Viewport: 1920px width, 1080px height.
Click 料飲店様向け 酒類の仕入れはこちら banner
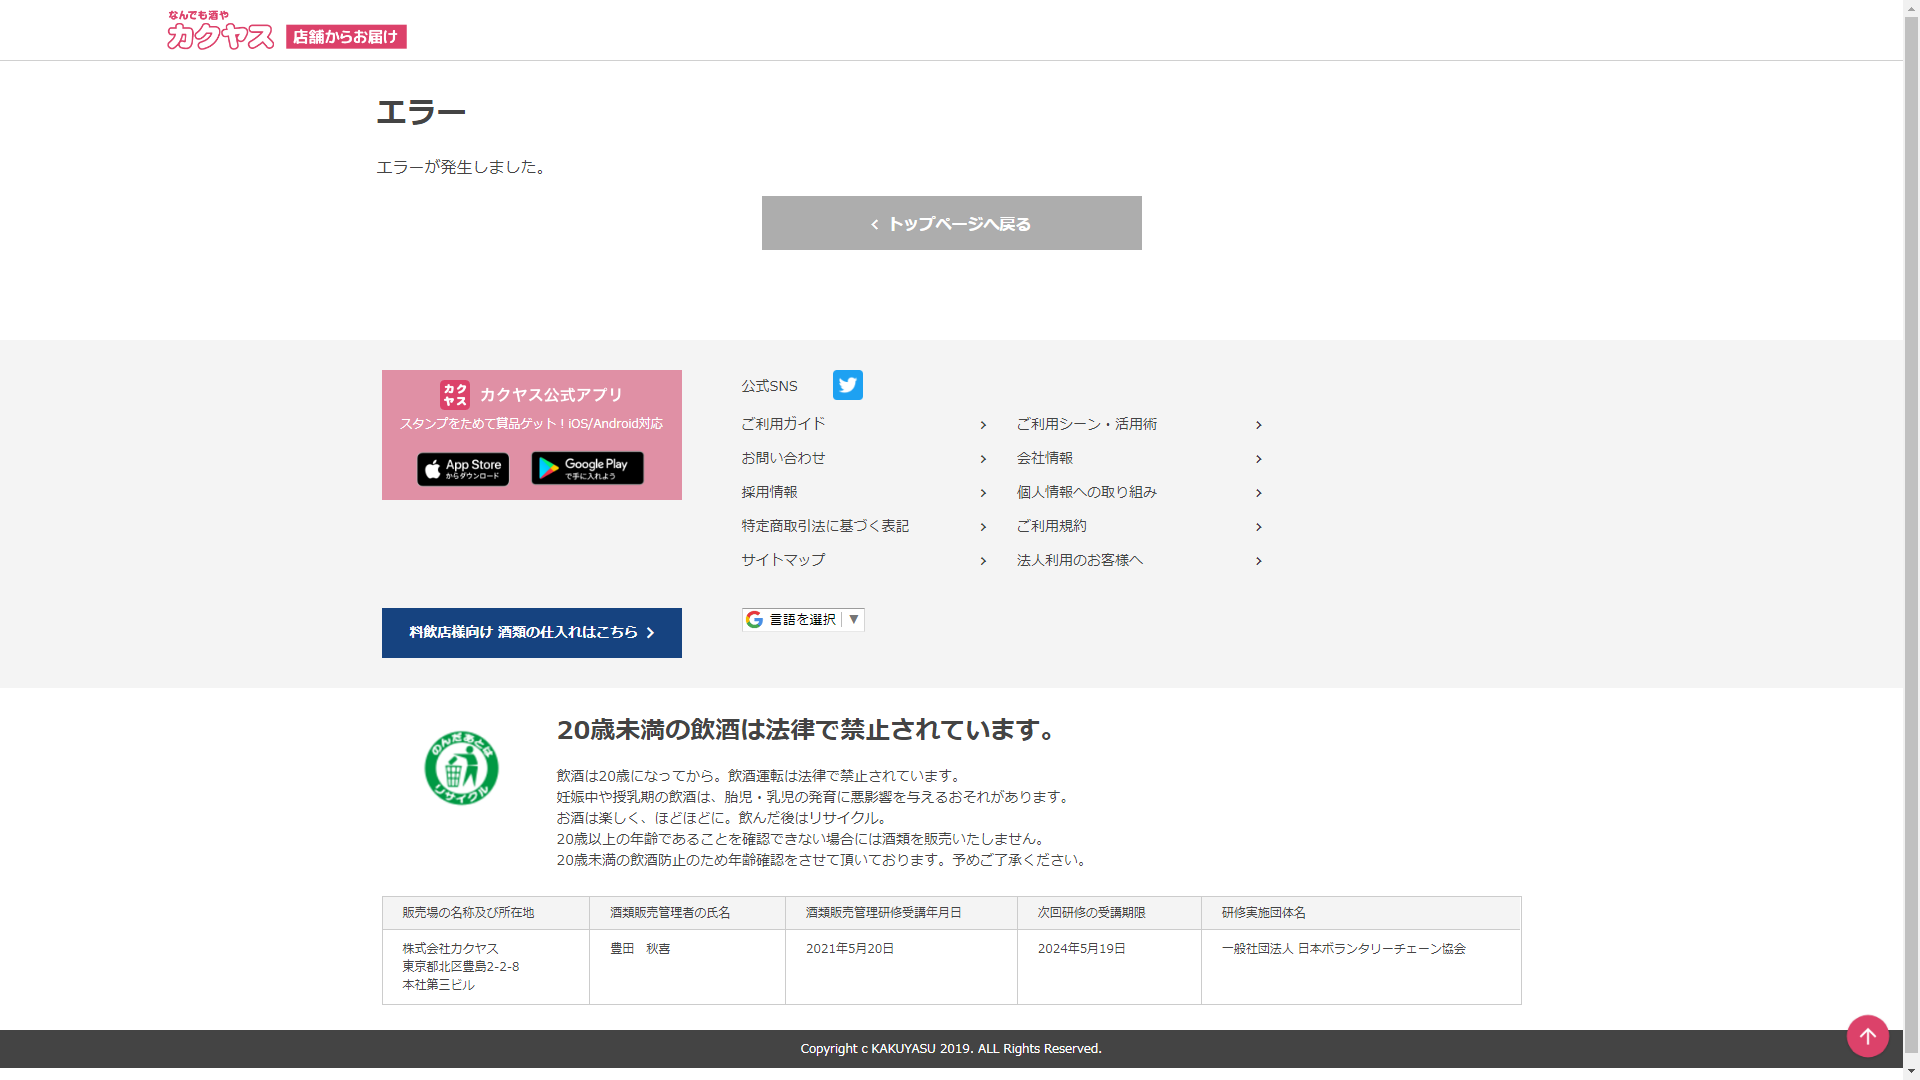531,633
